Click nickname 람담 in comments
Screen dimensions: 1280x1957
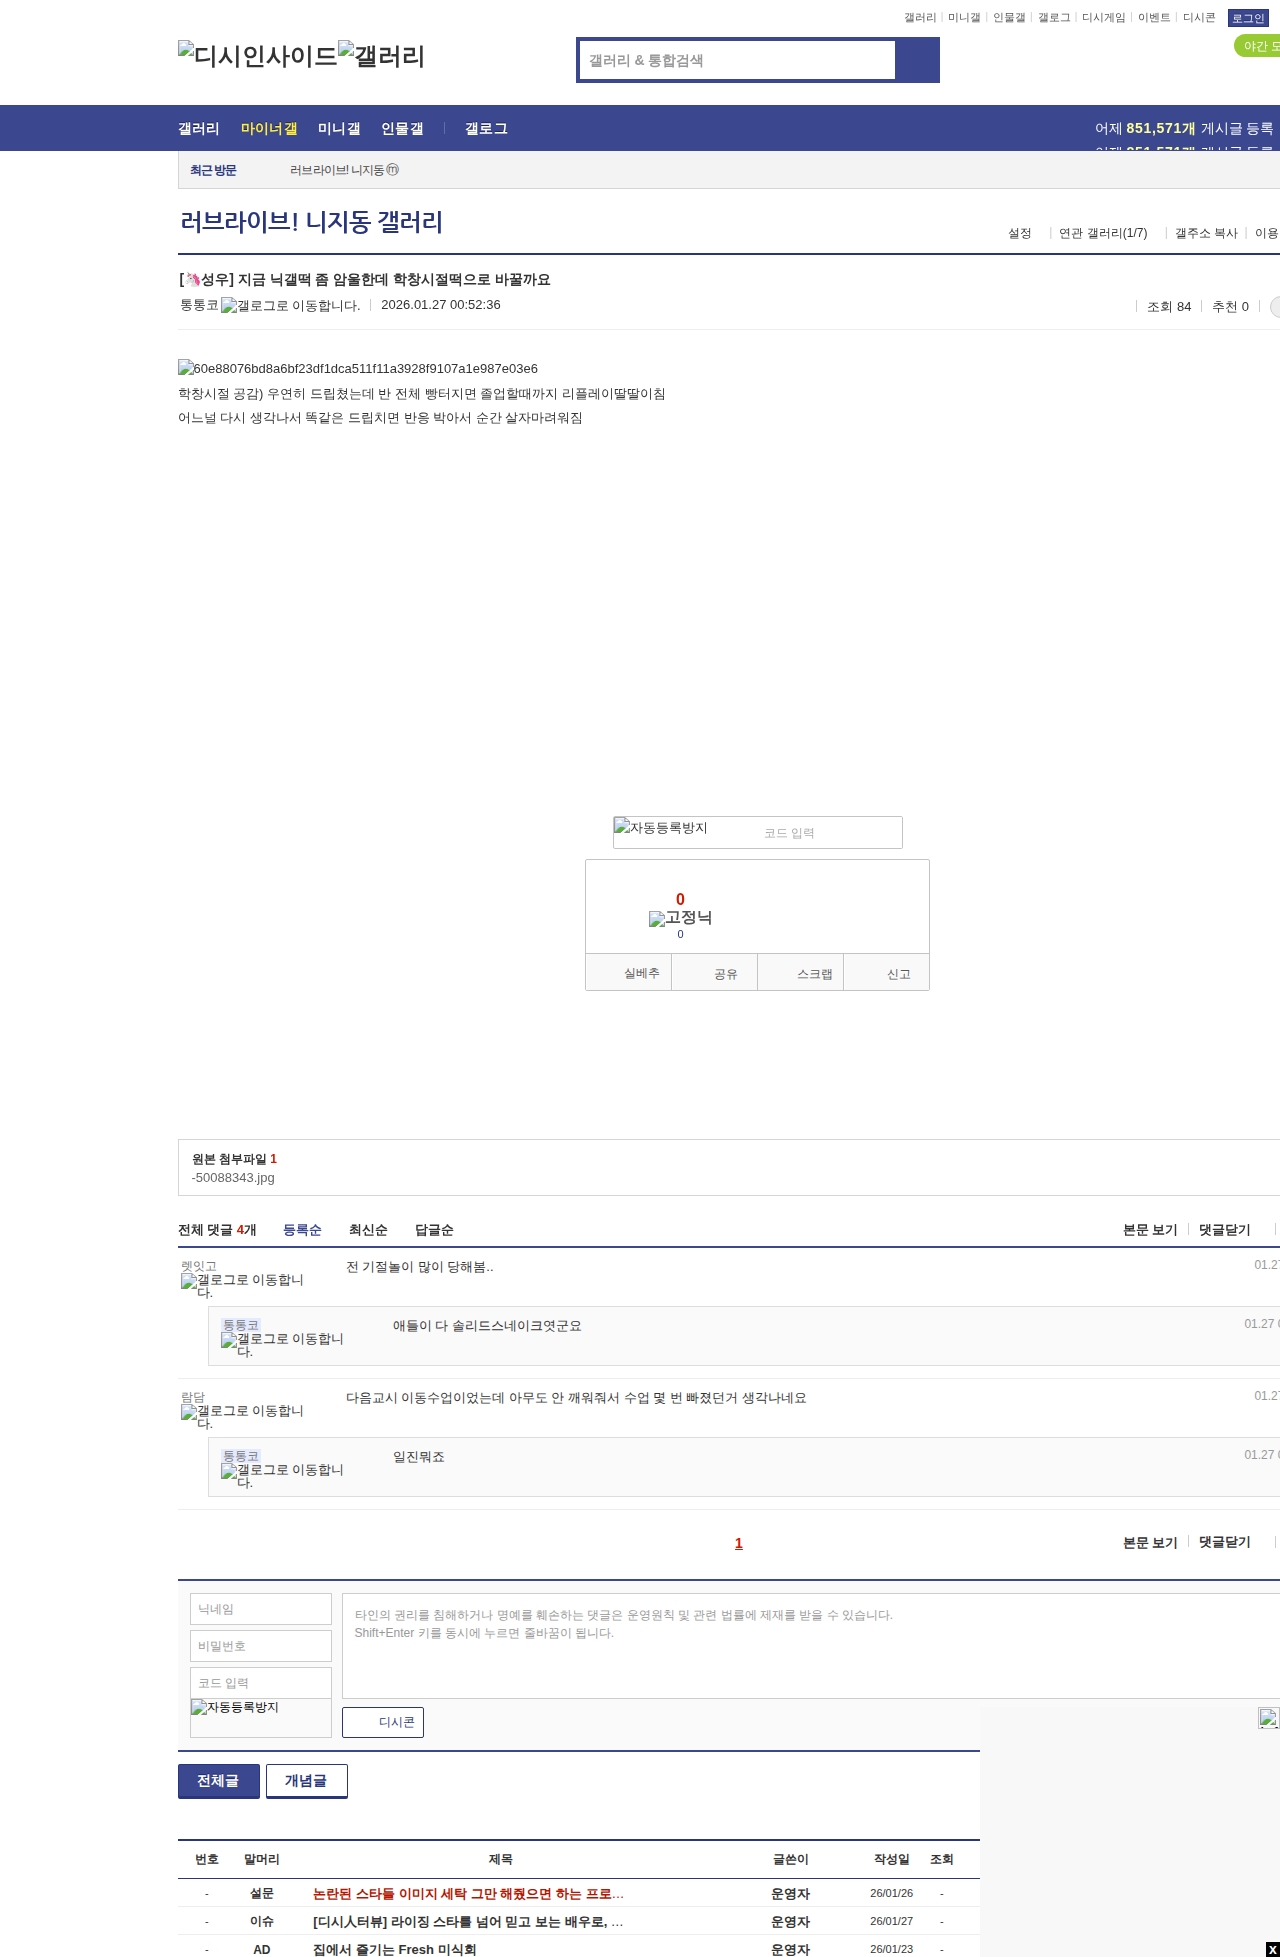pos(193,1397)
